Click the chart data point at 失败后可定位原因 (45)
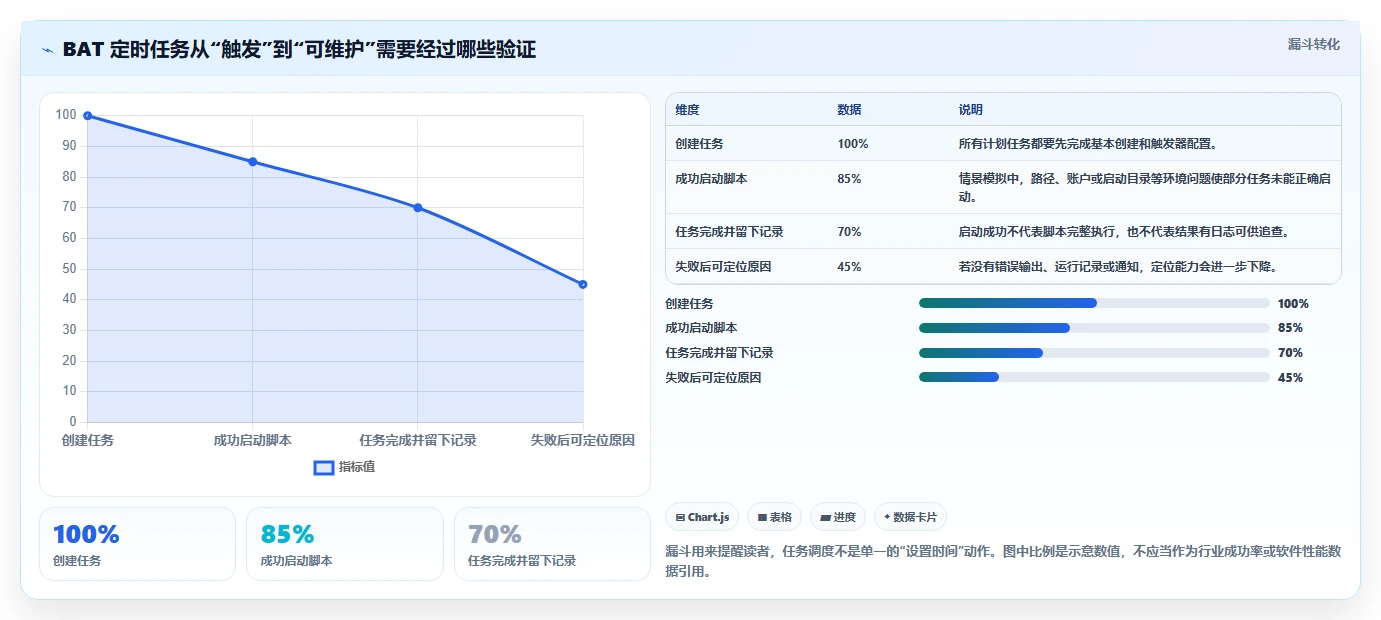The height and width of the screenshot is (620, 1381). click(x=583, y=285)
